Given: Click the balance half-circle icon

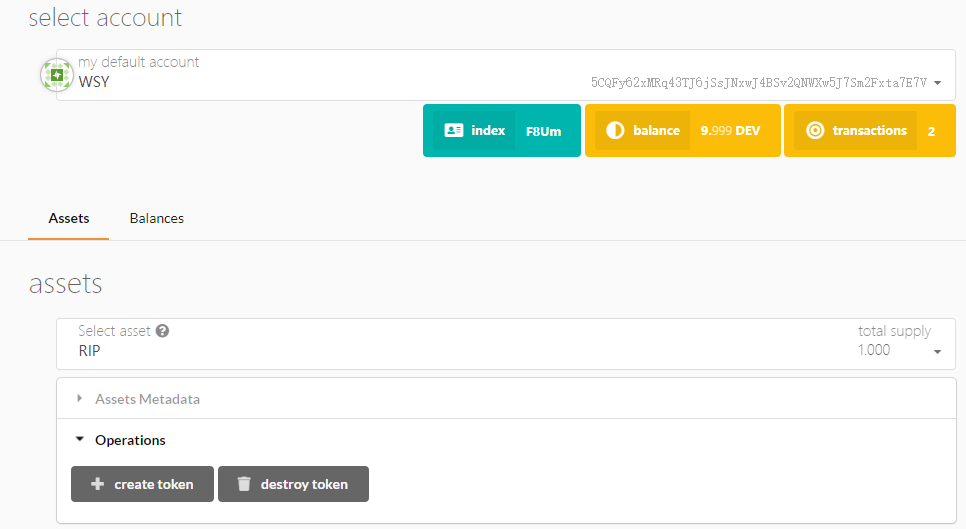Looking at the screenshot, I should point(615,130).
